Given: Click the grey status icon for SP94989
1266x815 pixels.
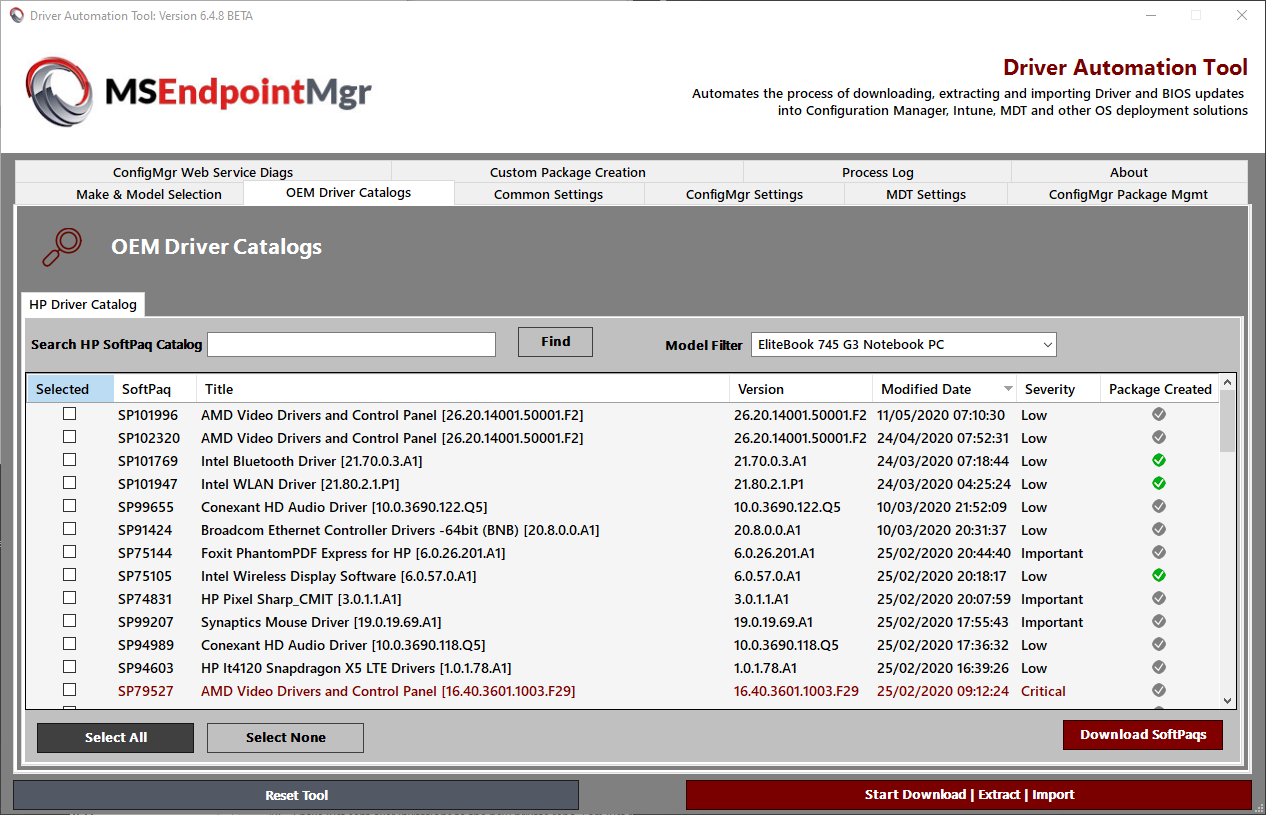Looking at the screenshot, I should [1159, 644].
